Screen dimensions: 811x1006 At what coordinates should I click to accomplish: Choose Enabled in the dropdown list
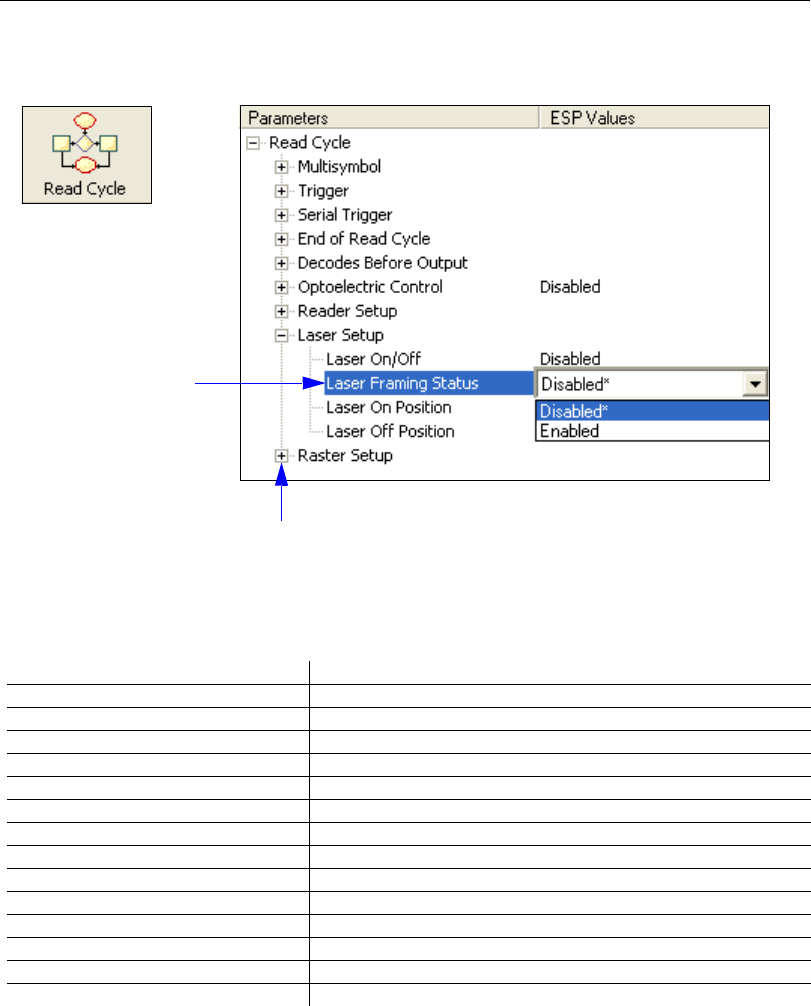pos(653,431)
